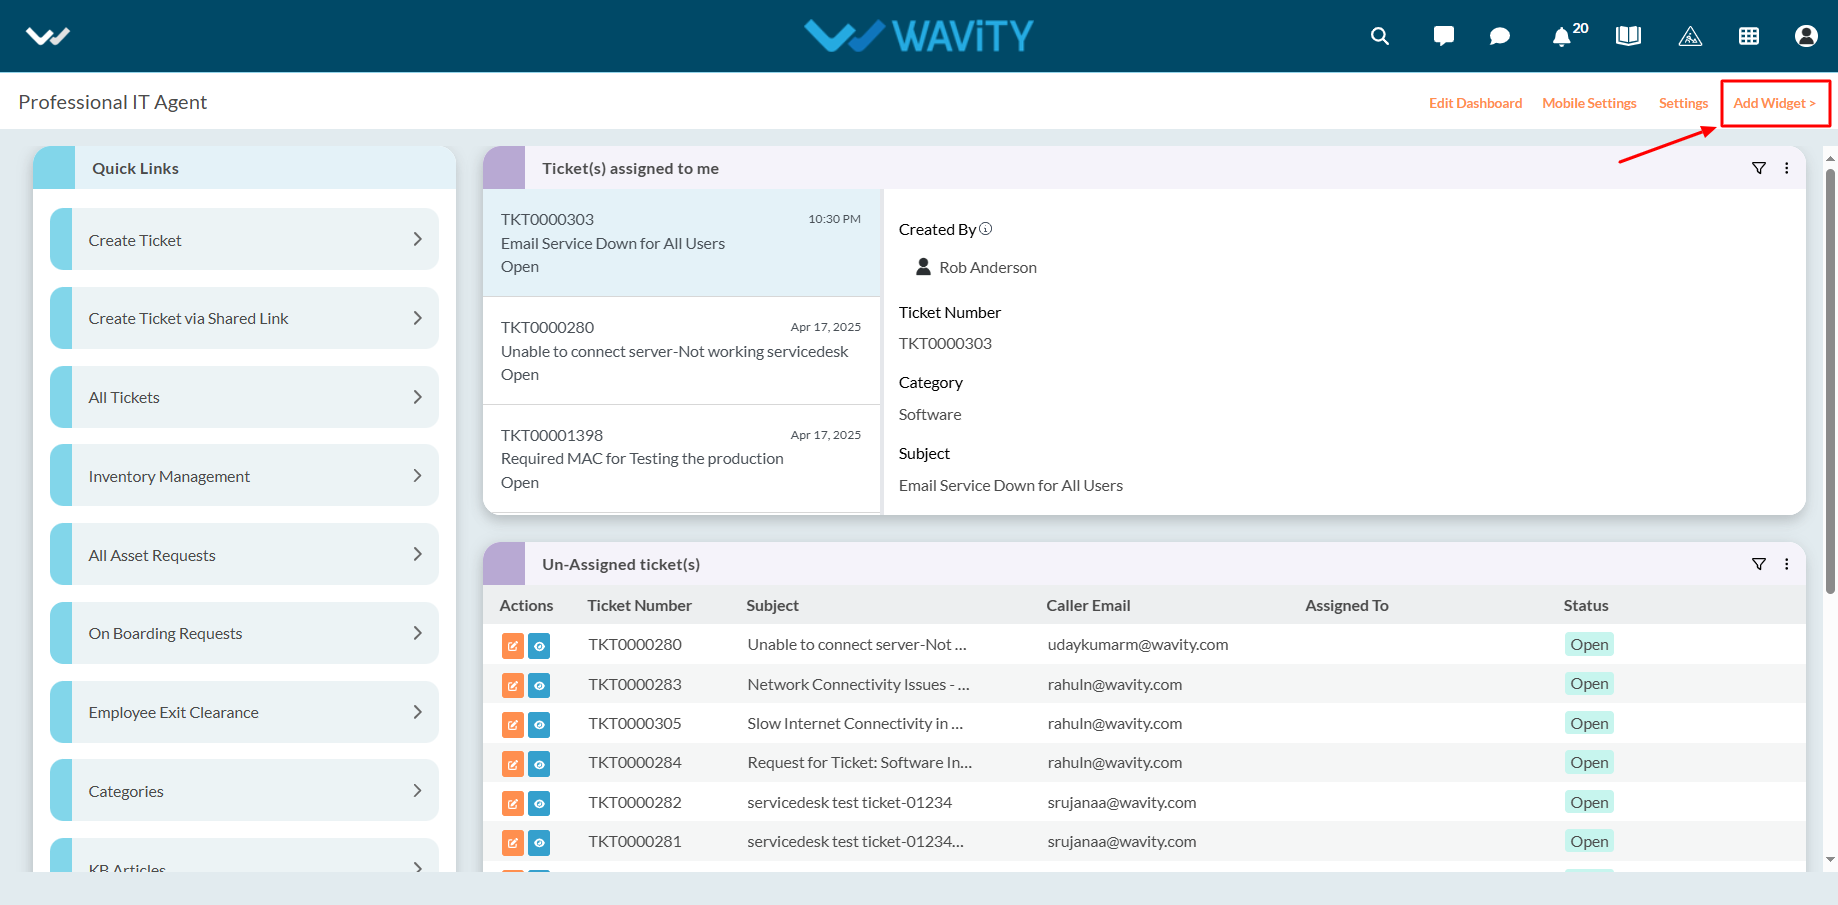Edit ticket TKT0000282 with orange pencil icon
The width and height of the screenshot is (1838, 905).
[513, 803]
